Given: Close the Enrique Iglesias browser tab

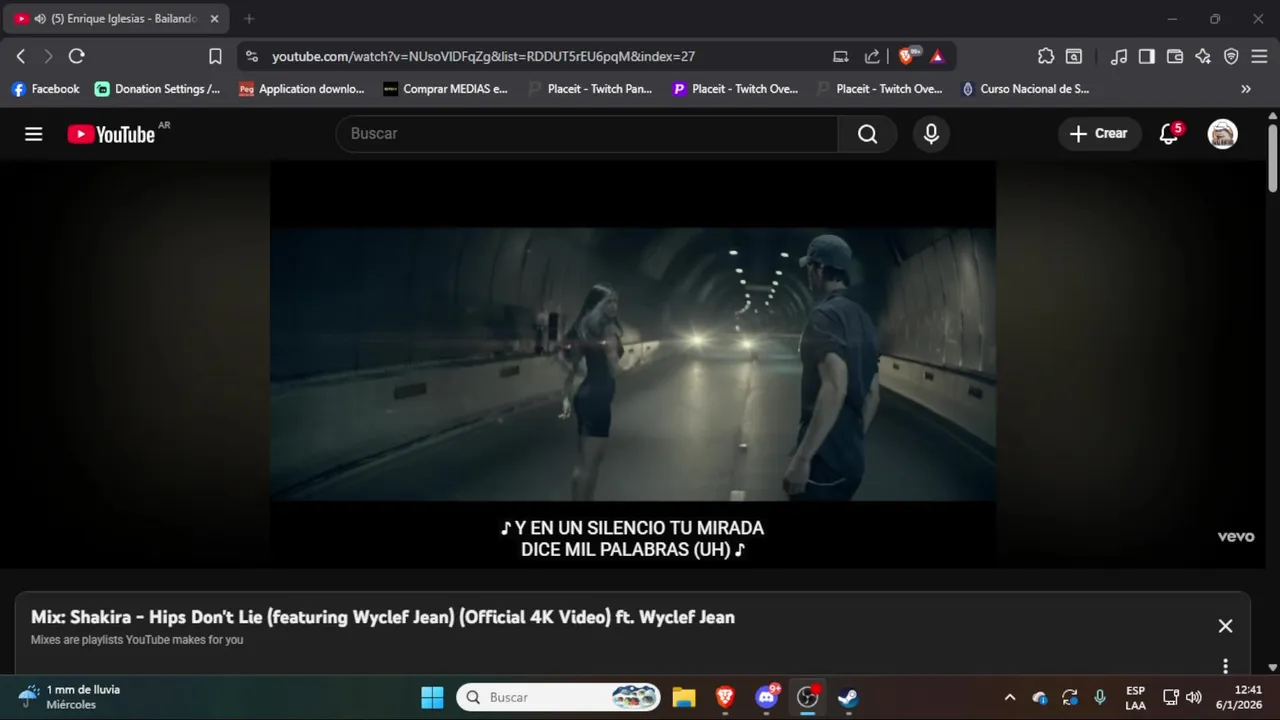Looking at the screenshot, I should 214,19.
